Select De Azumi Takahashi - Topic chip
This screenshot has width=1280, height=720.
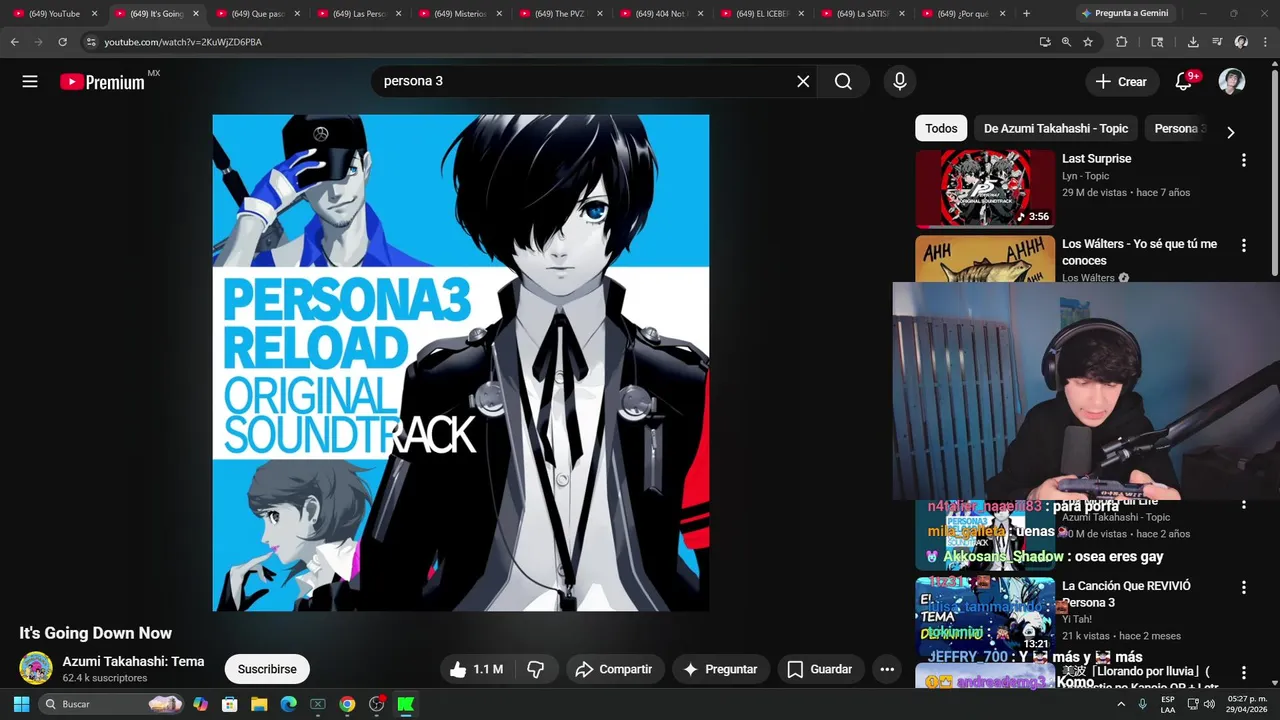[x=1056, y=128]
